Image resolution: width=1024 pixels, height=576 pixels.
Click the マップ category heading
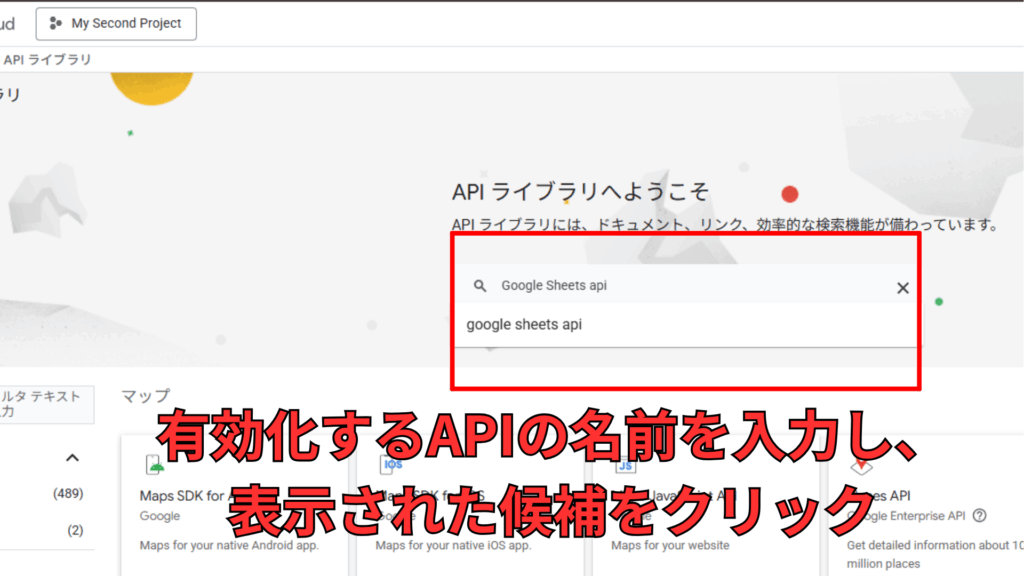pos(146,396)
